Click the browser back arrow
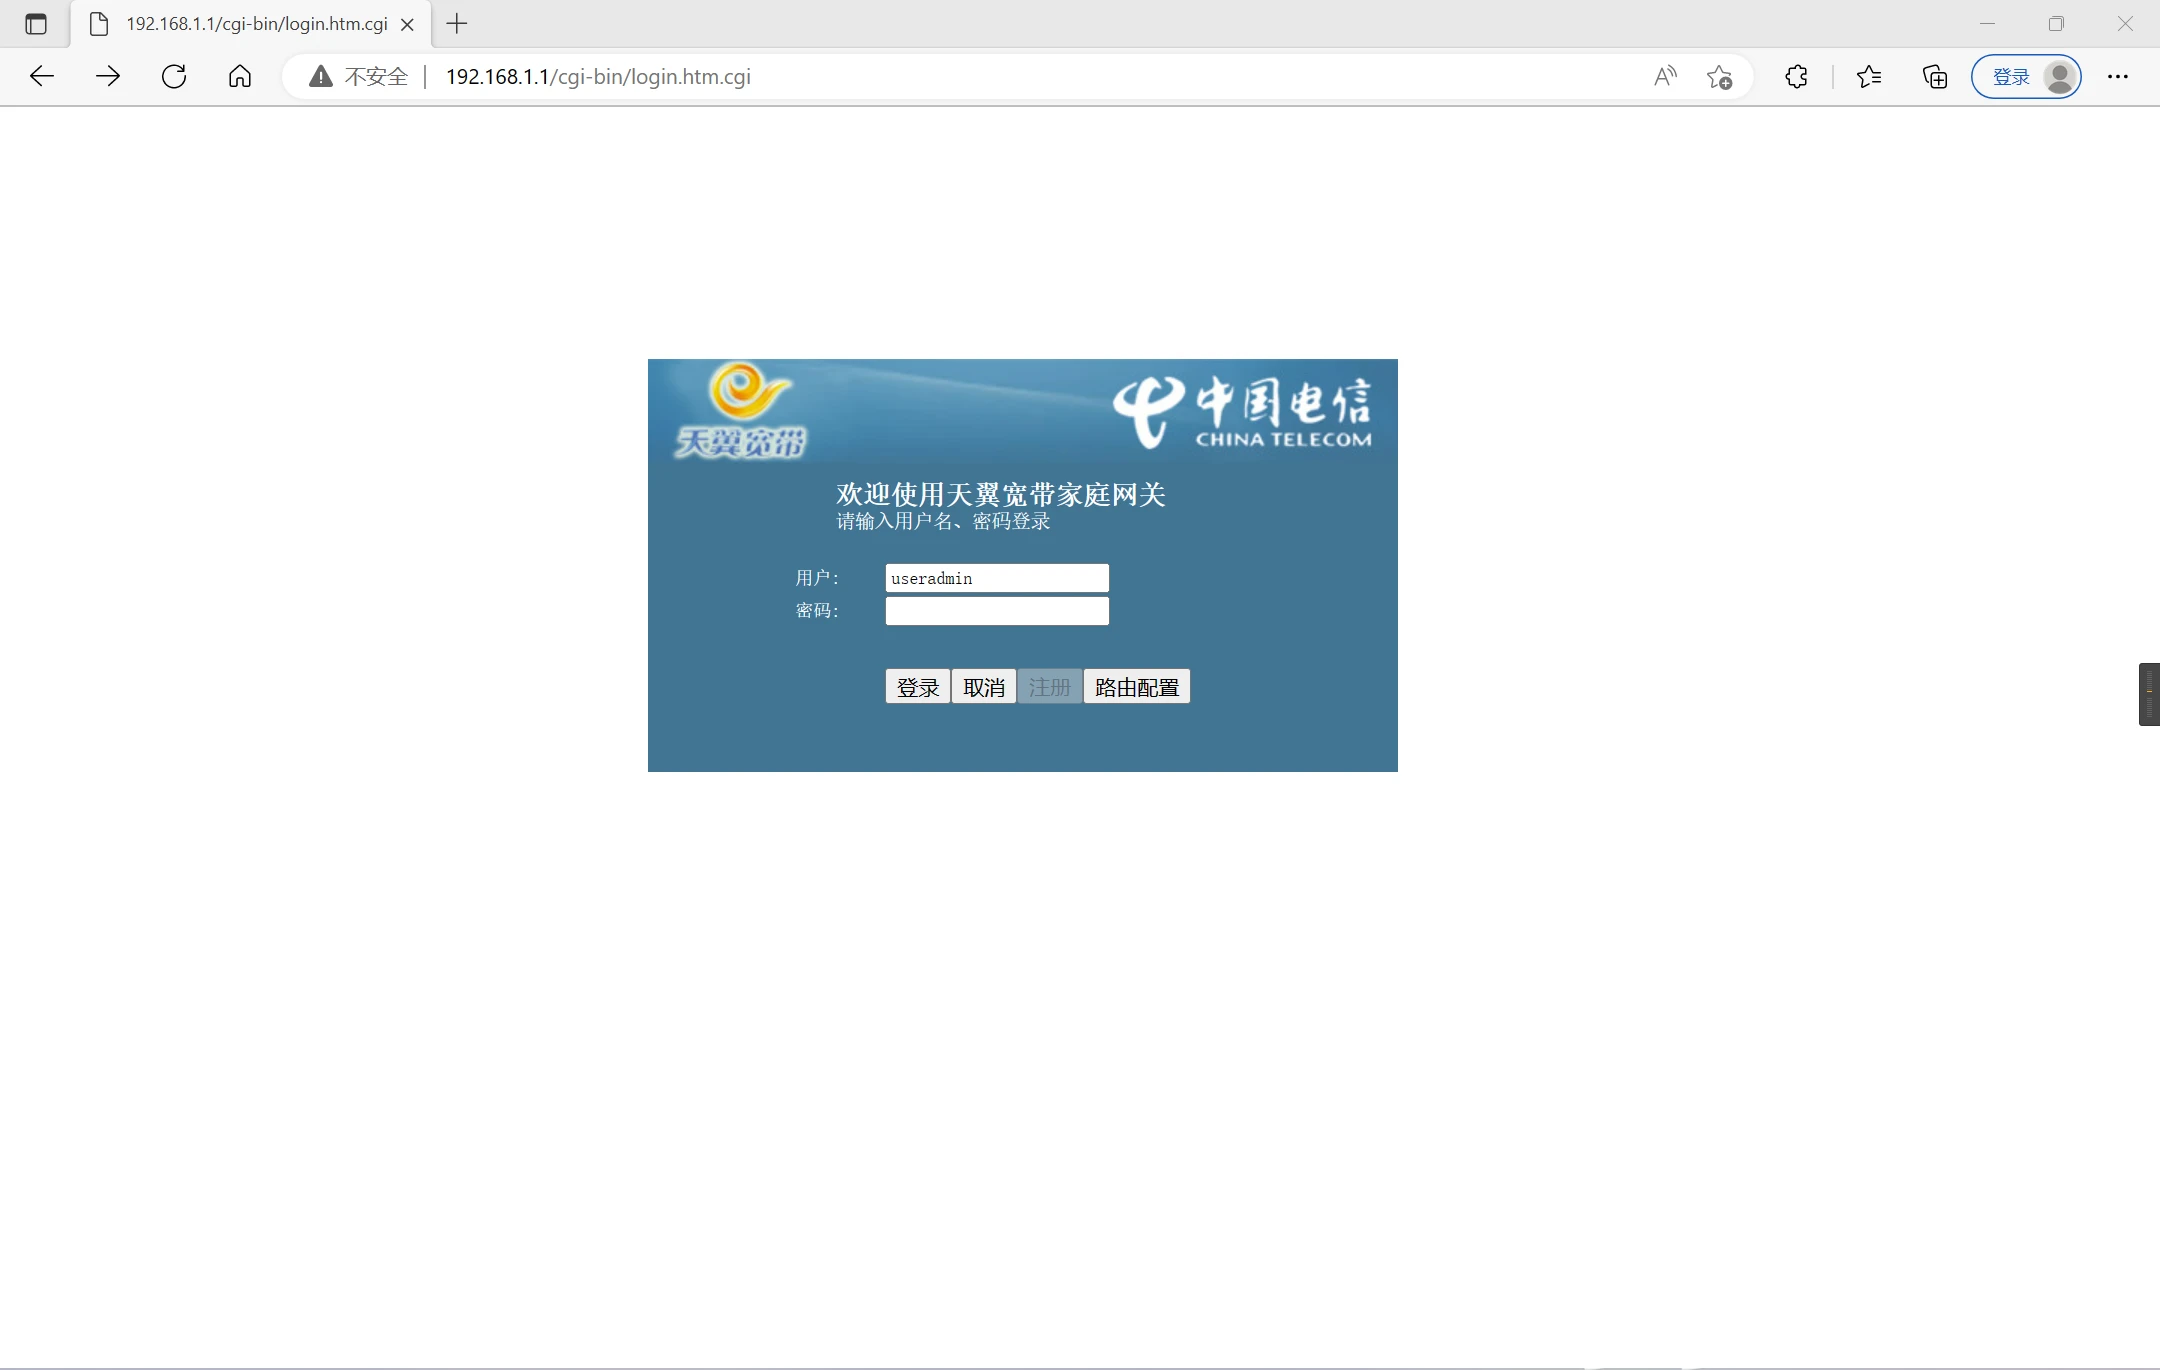 pos(42,76)
